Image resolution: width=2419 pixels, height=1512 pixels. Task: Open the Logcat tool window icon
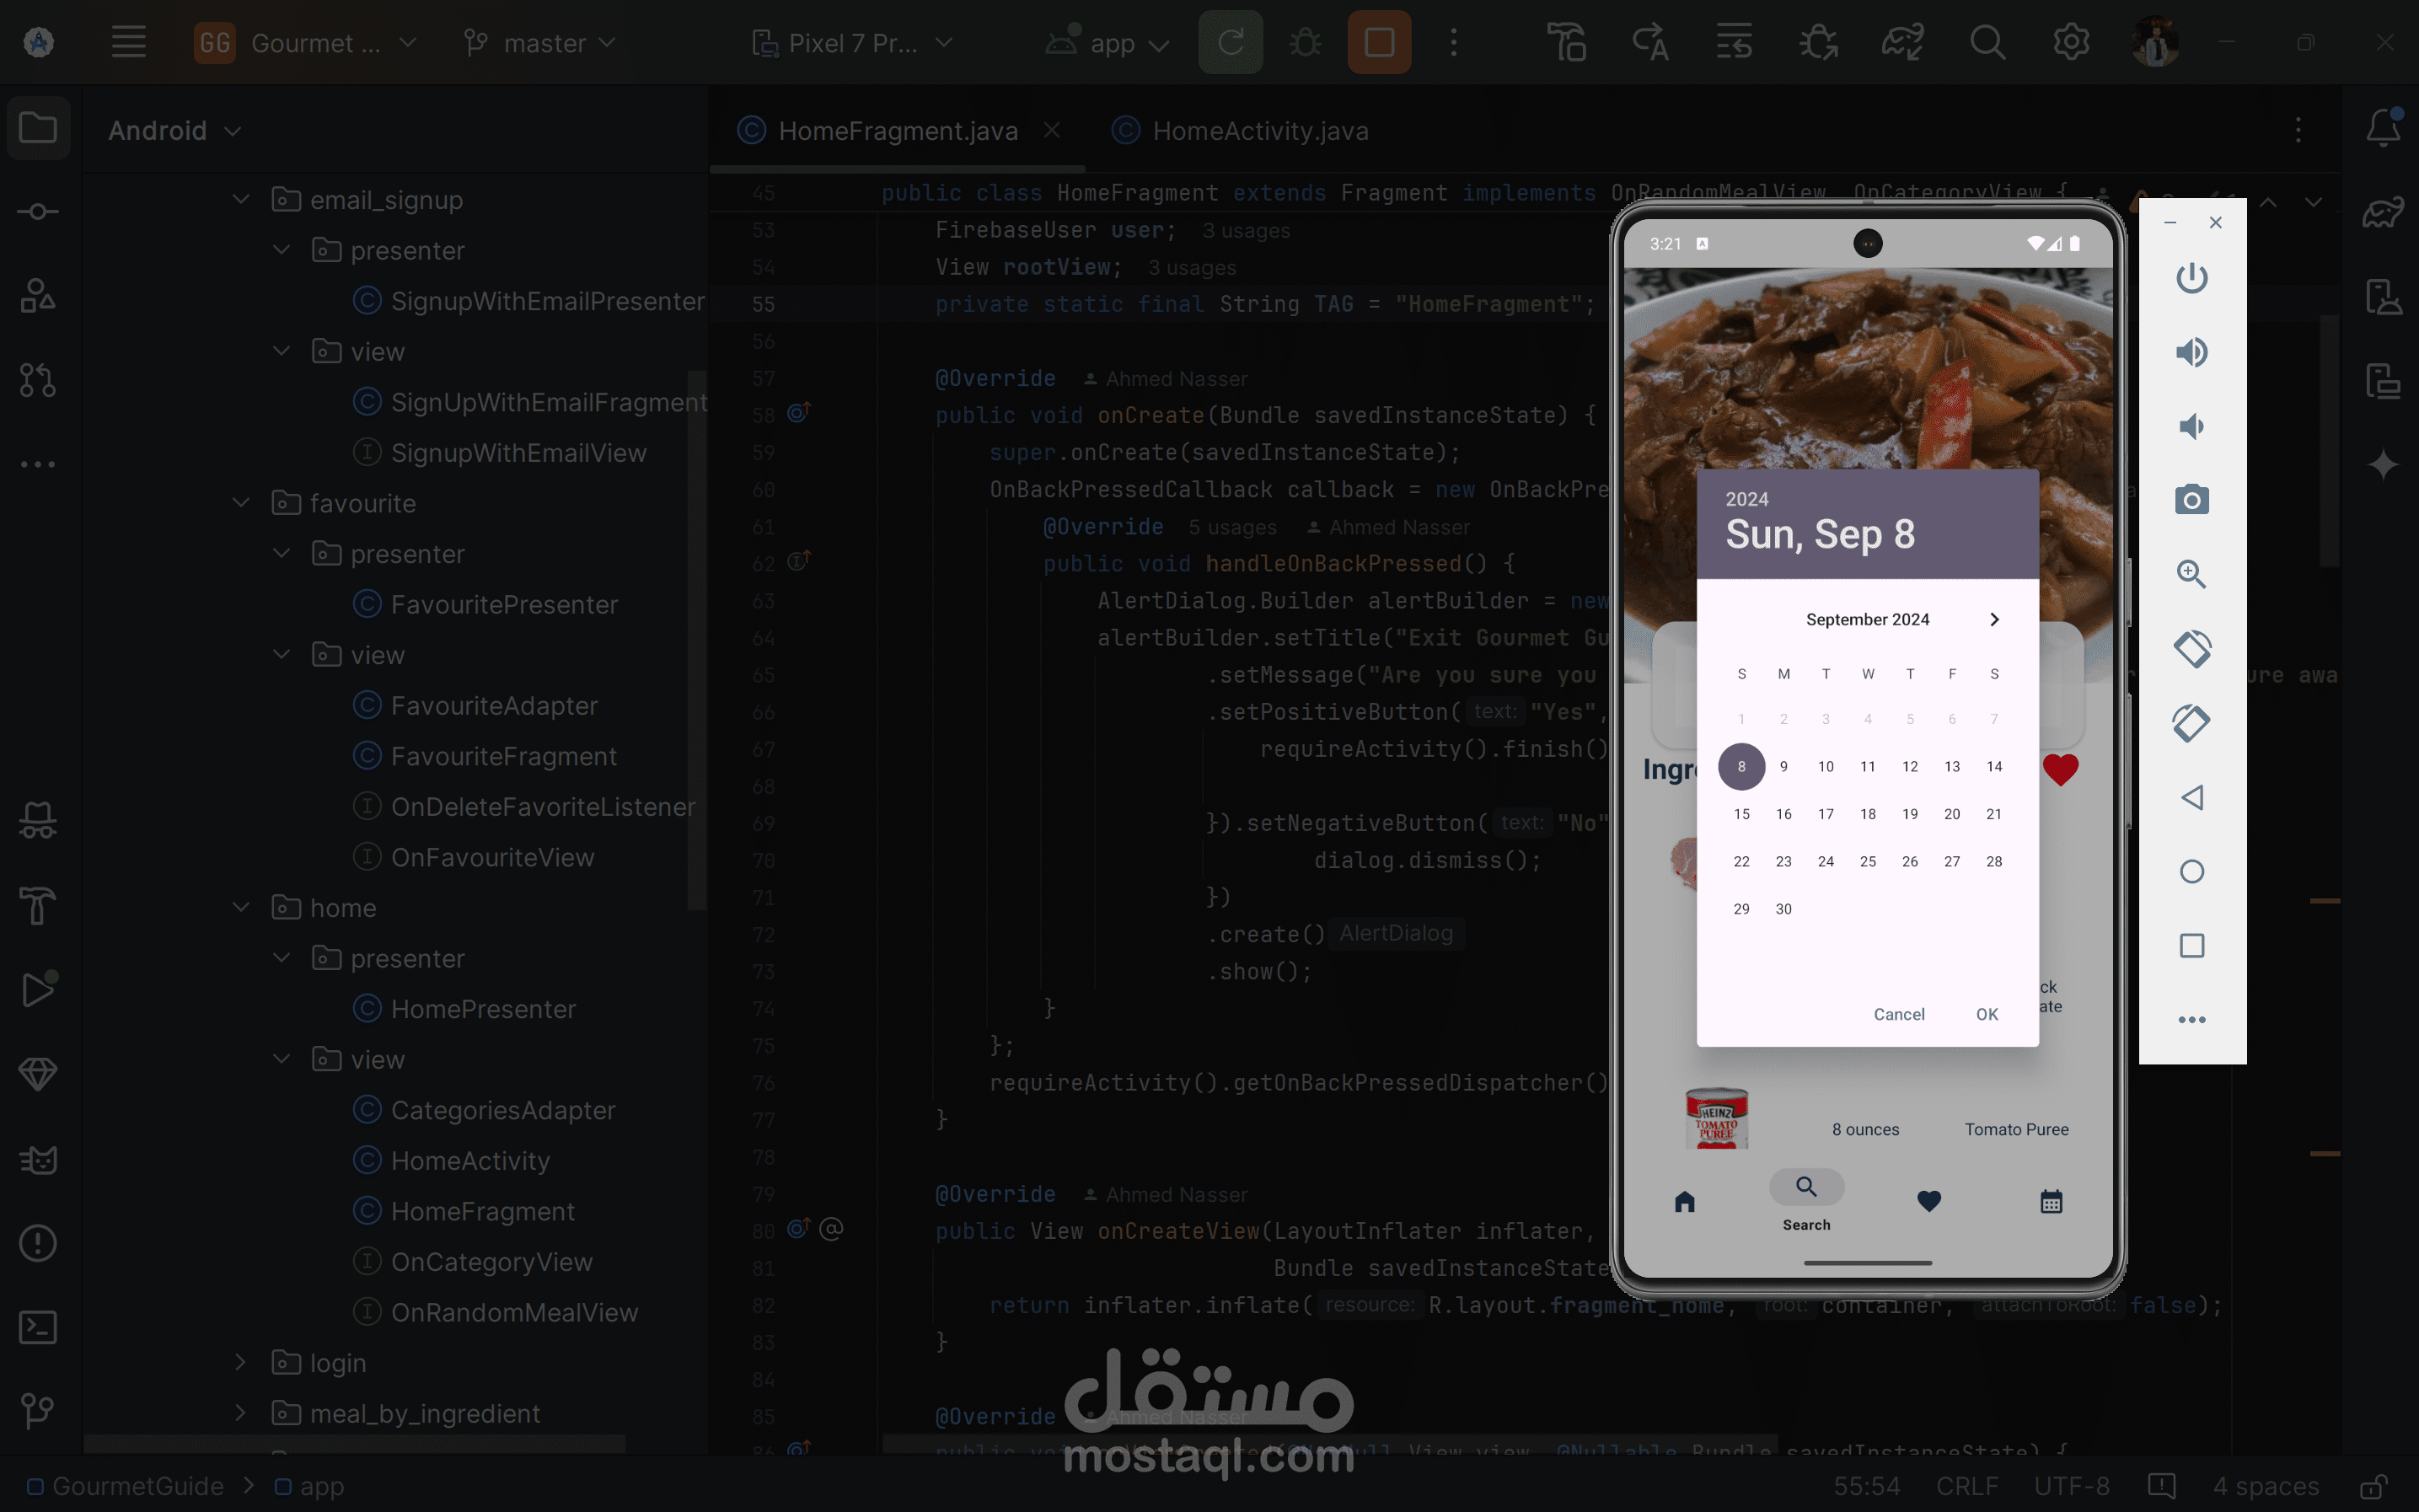[38, 1160]
